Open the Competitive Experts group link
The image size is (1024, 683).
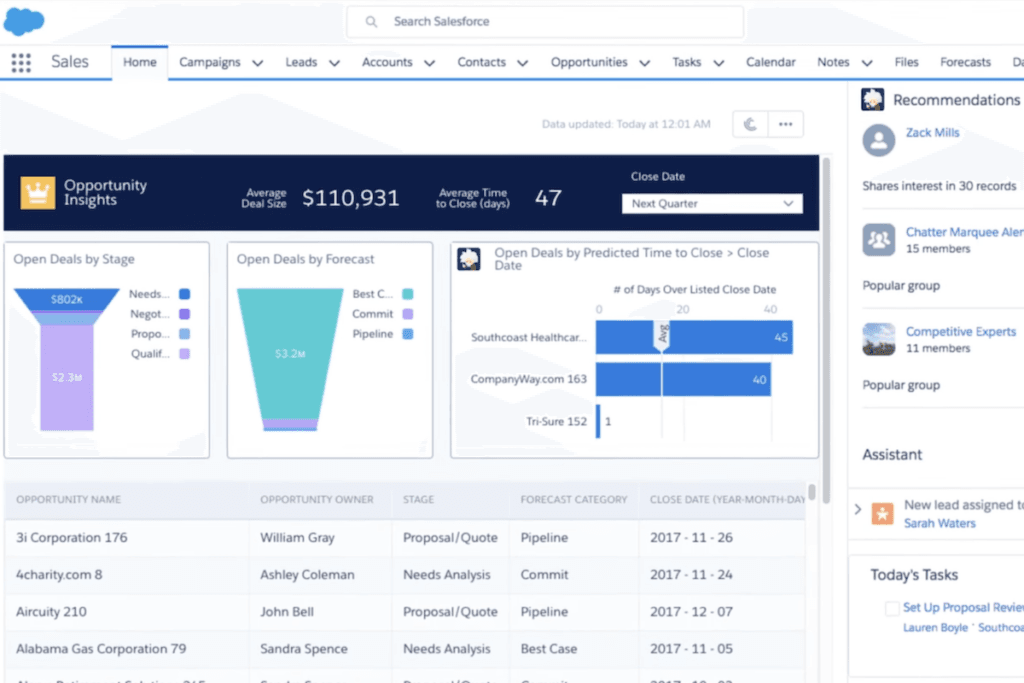[961, 332]
